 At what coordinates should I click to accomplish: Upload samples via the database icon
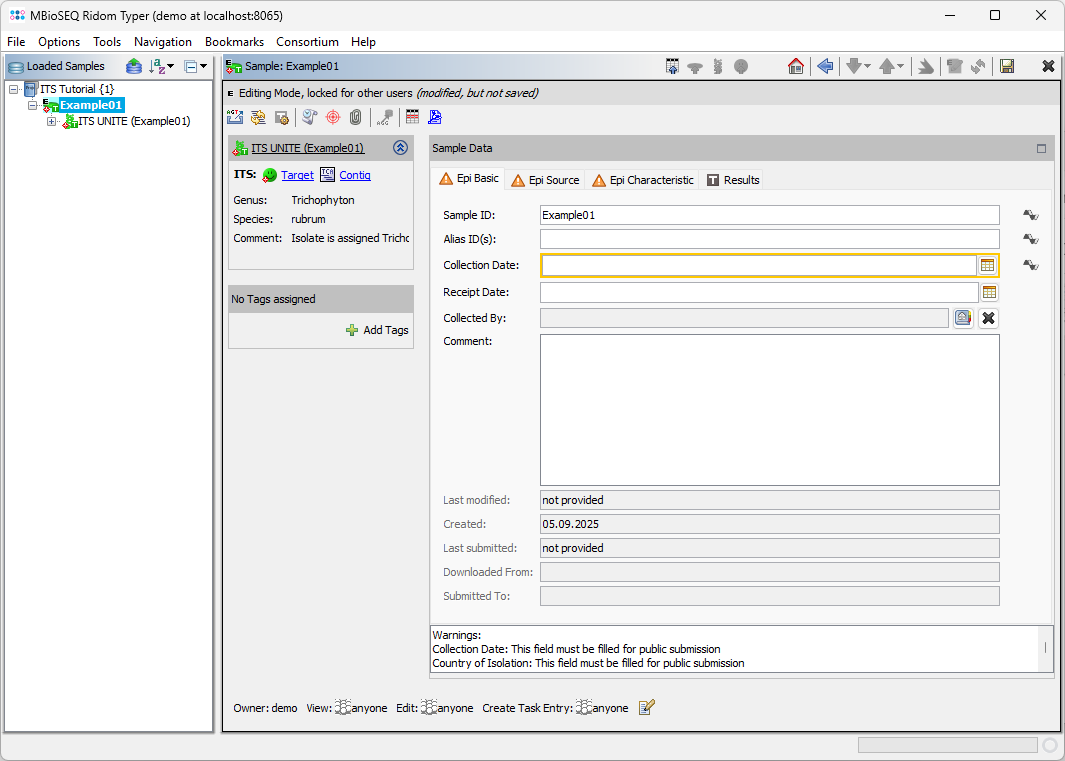pos(134,66)
